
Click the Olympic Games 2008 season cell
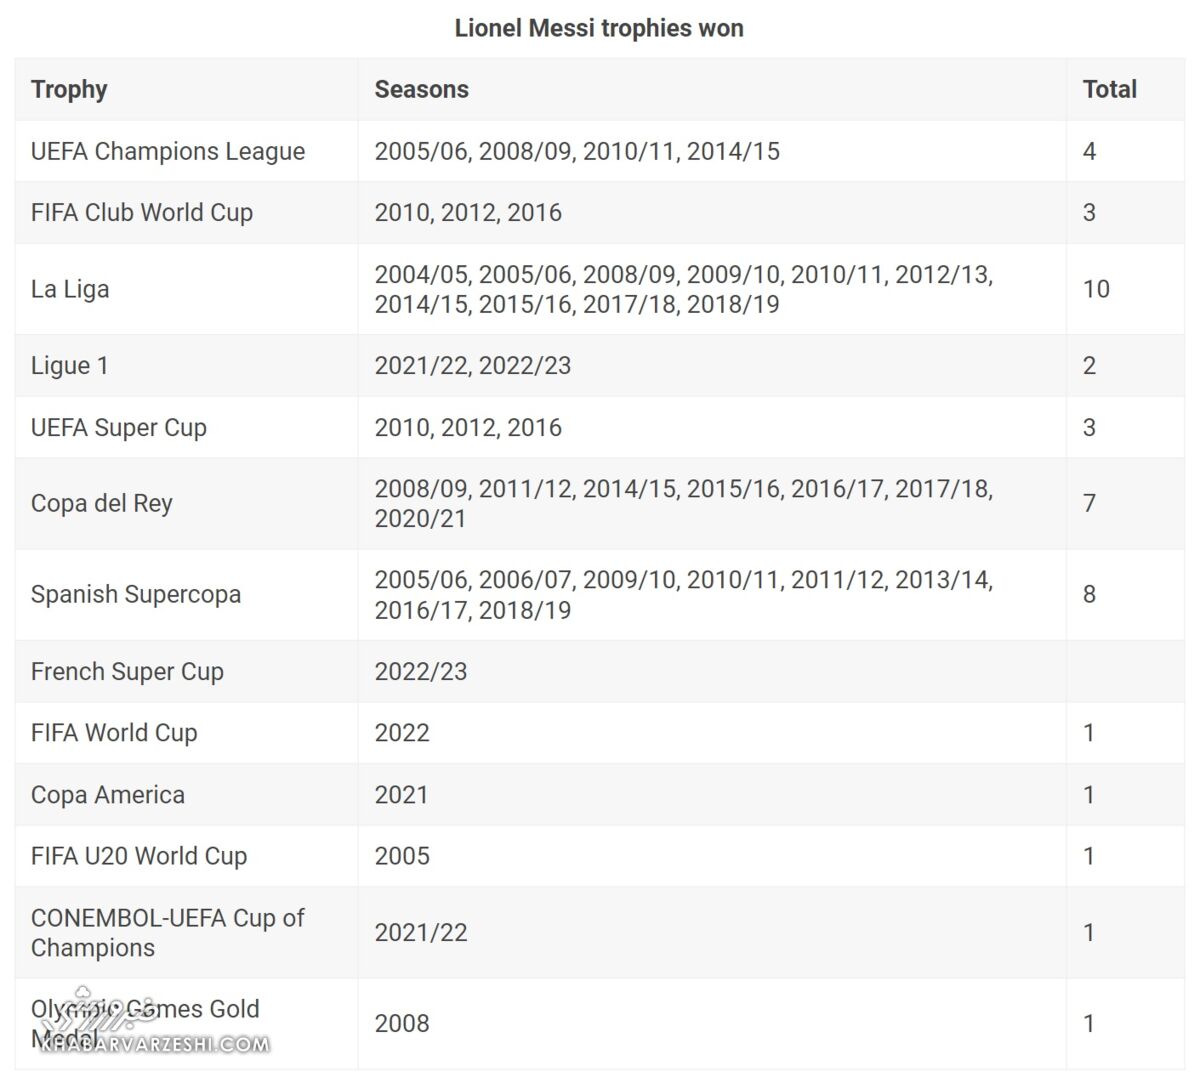pyautogui.click(x=402, y=1023)
